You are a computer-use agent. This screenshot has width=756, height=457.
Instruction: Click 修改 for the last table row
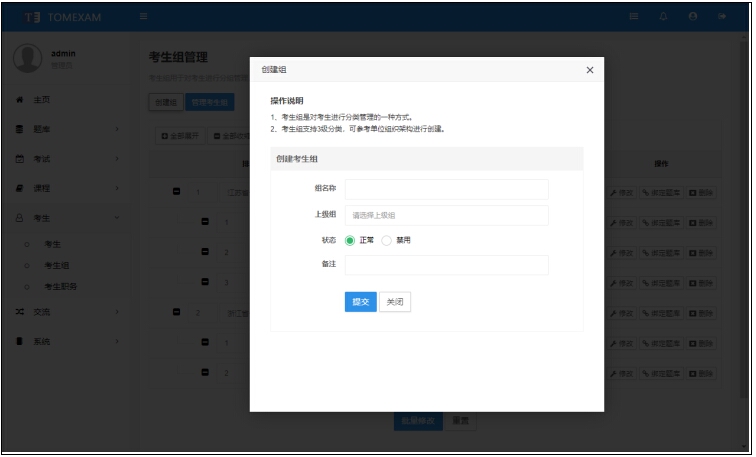pyautogui.click(x=621, y=374)
